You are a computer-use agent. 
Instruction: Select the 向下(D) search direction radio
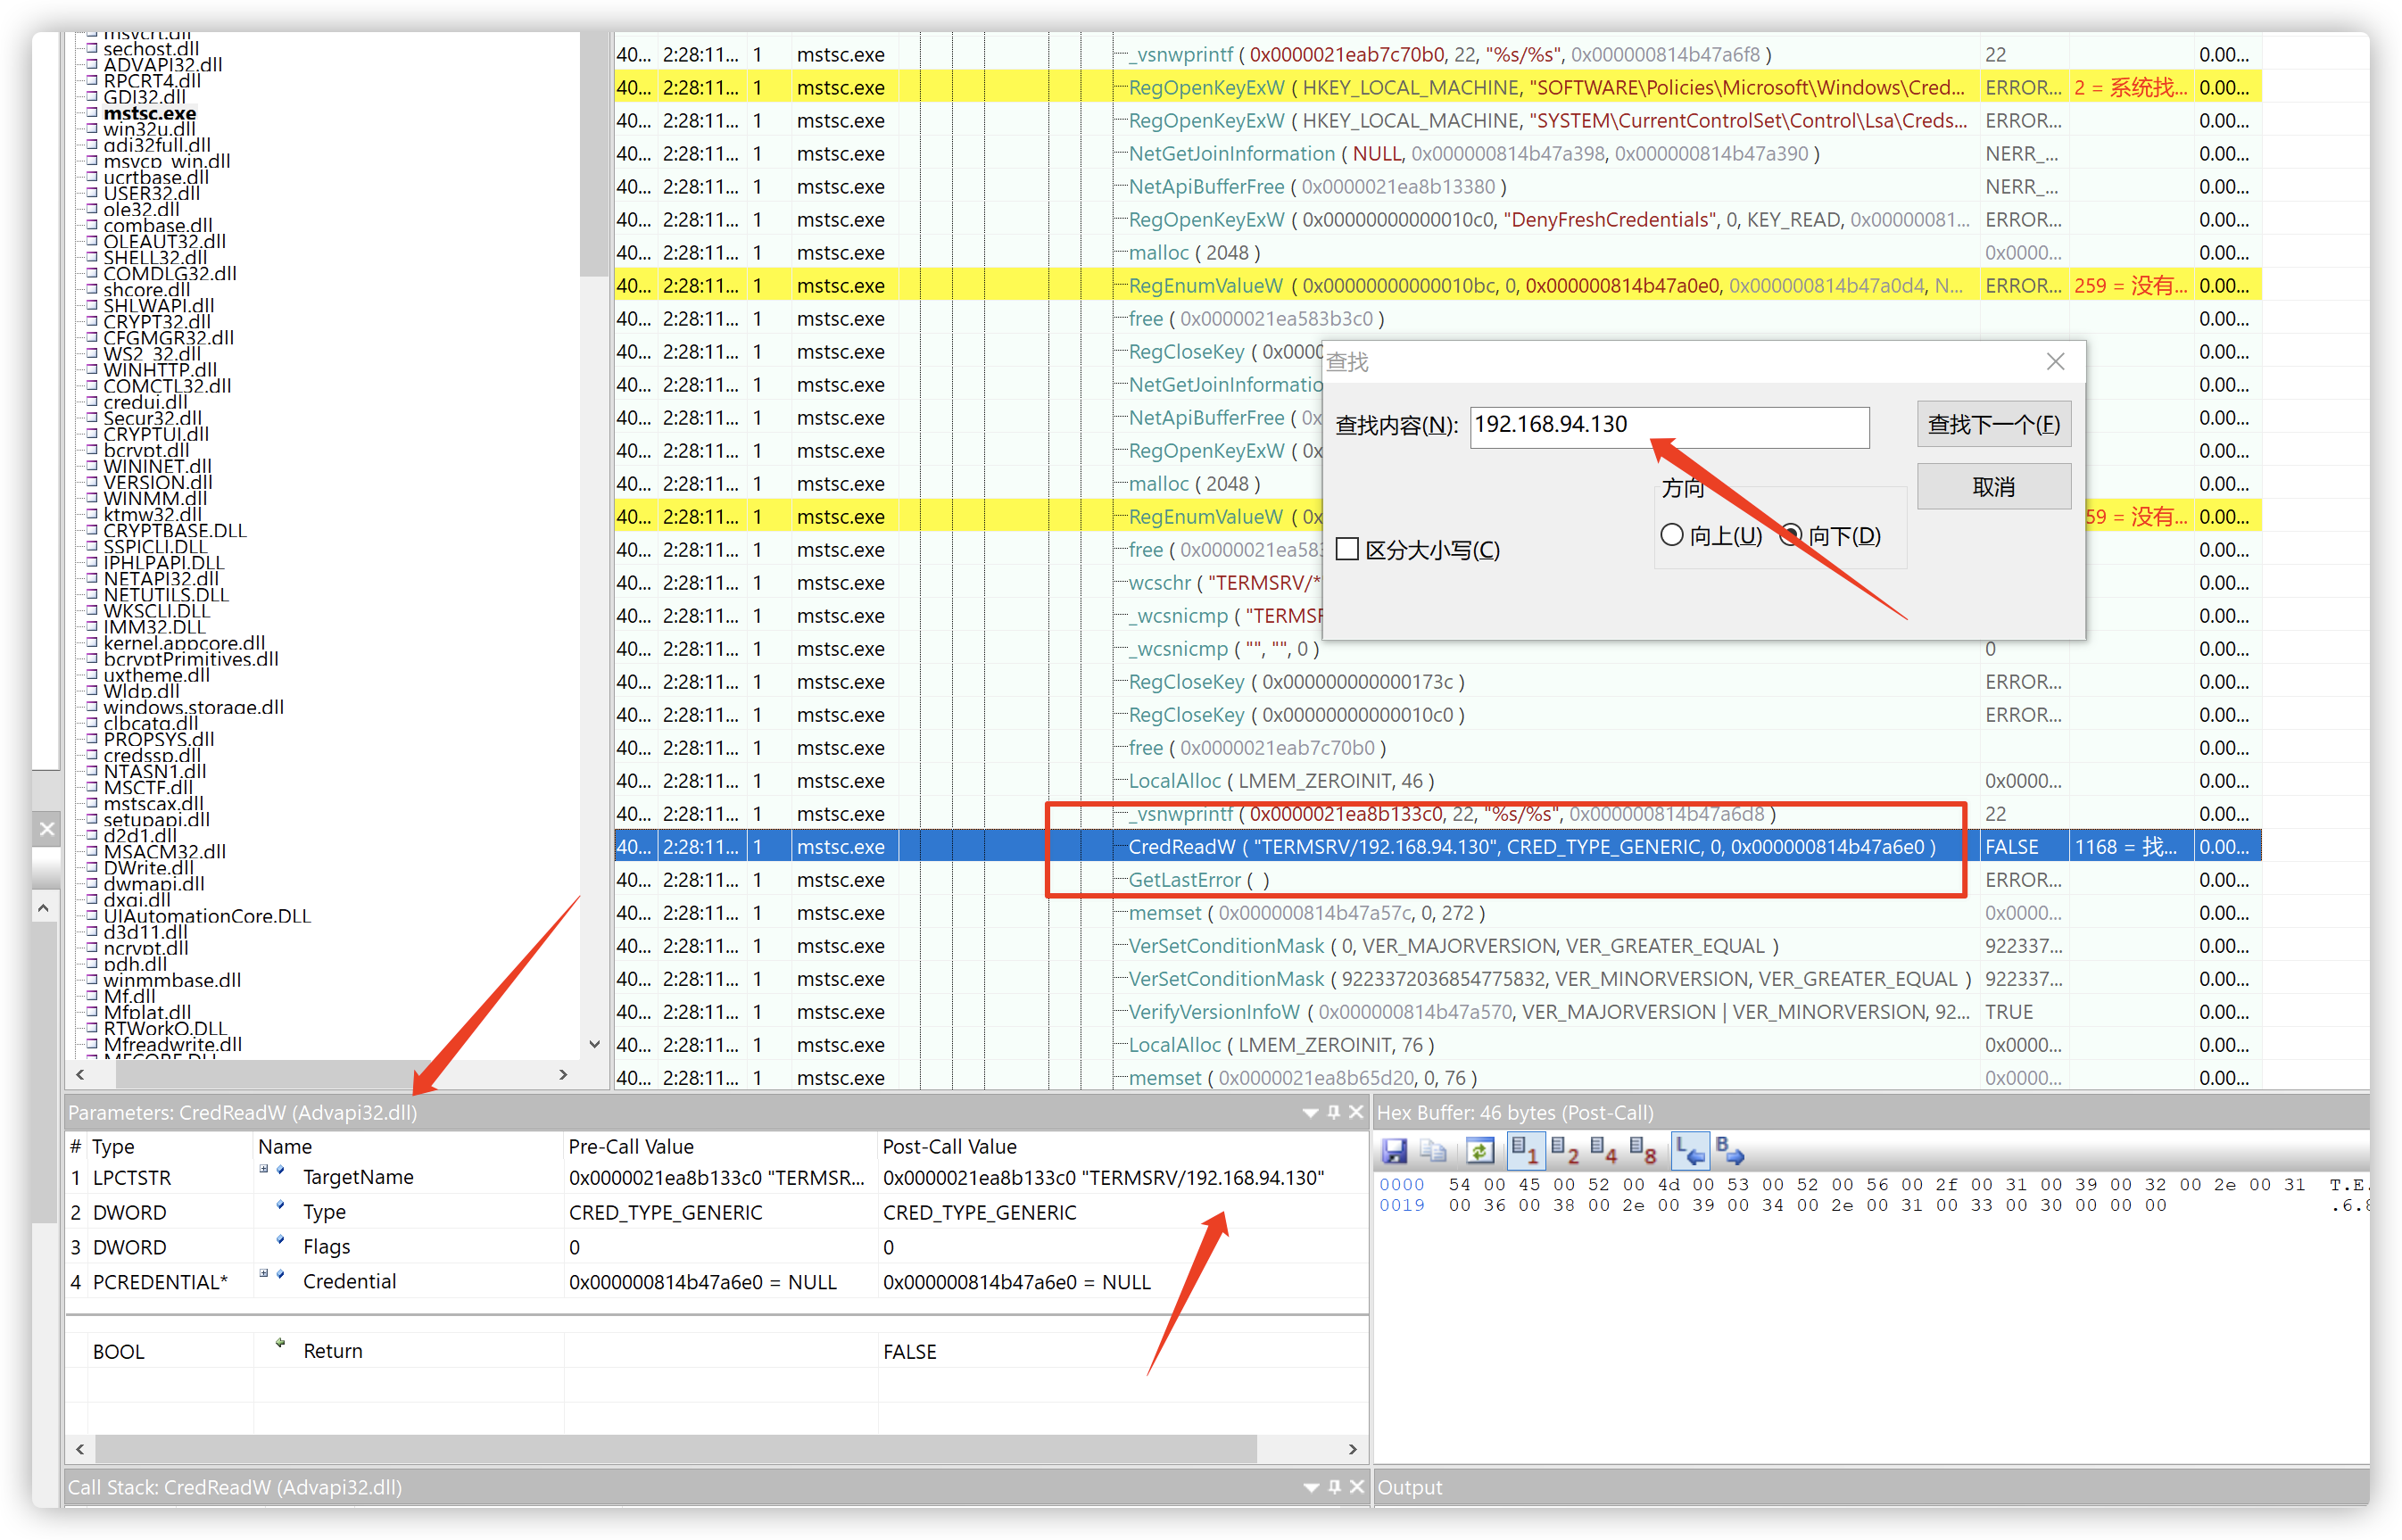point(1792,535)
